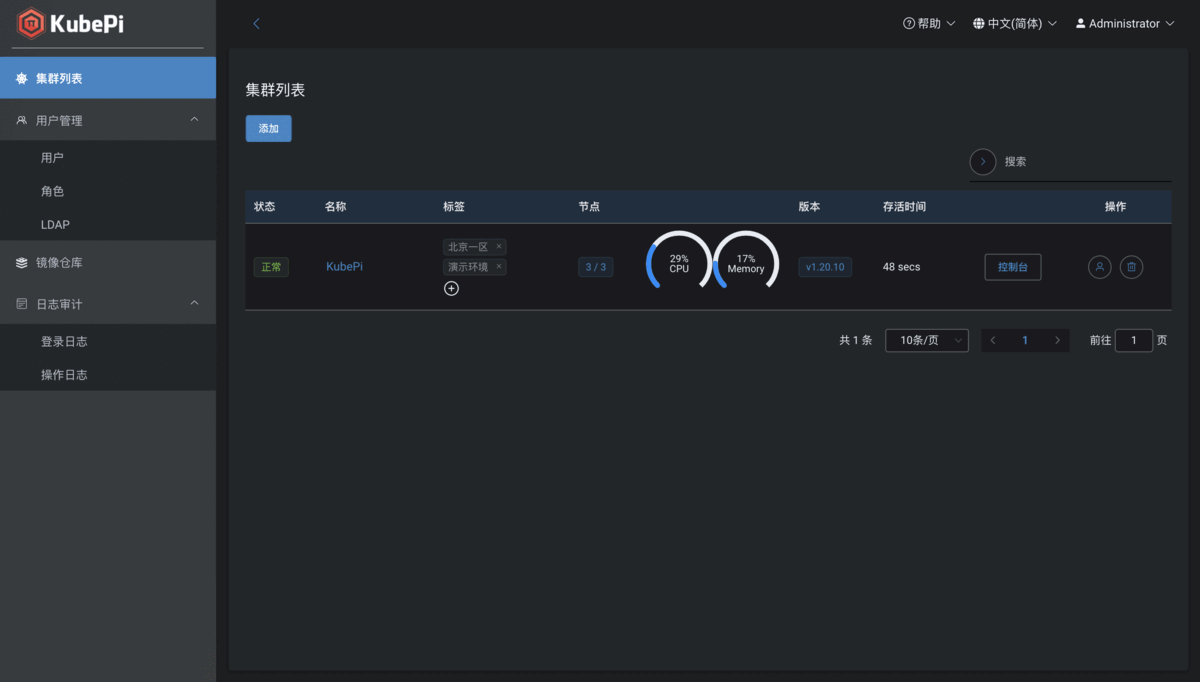Click page number 1

pyautogui.click(x=1025, y=341)
